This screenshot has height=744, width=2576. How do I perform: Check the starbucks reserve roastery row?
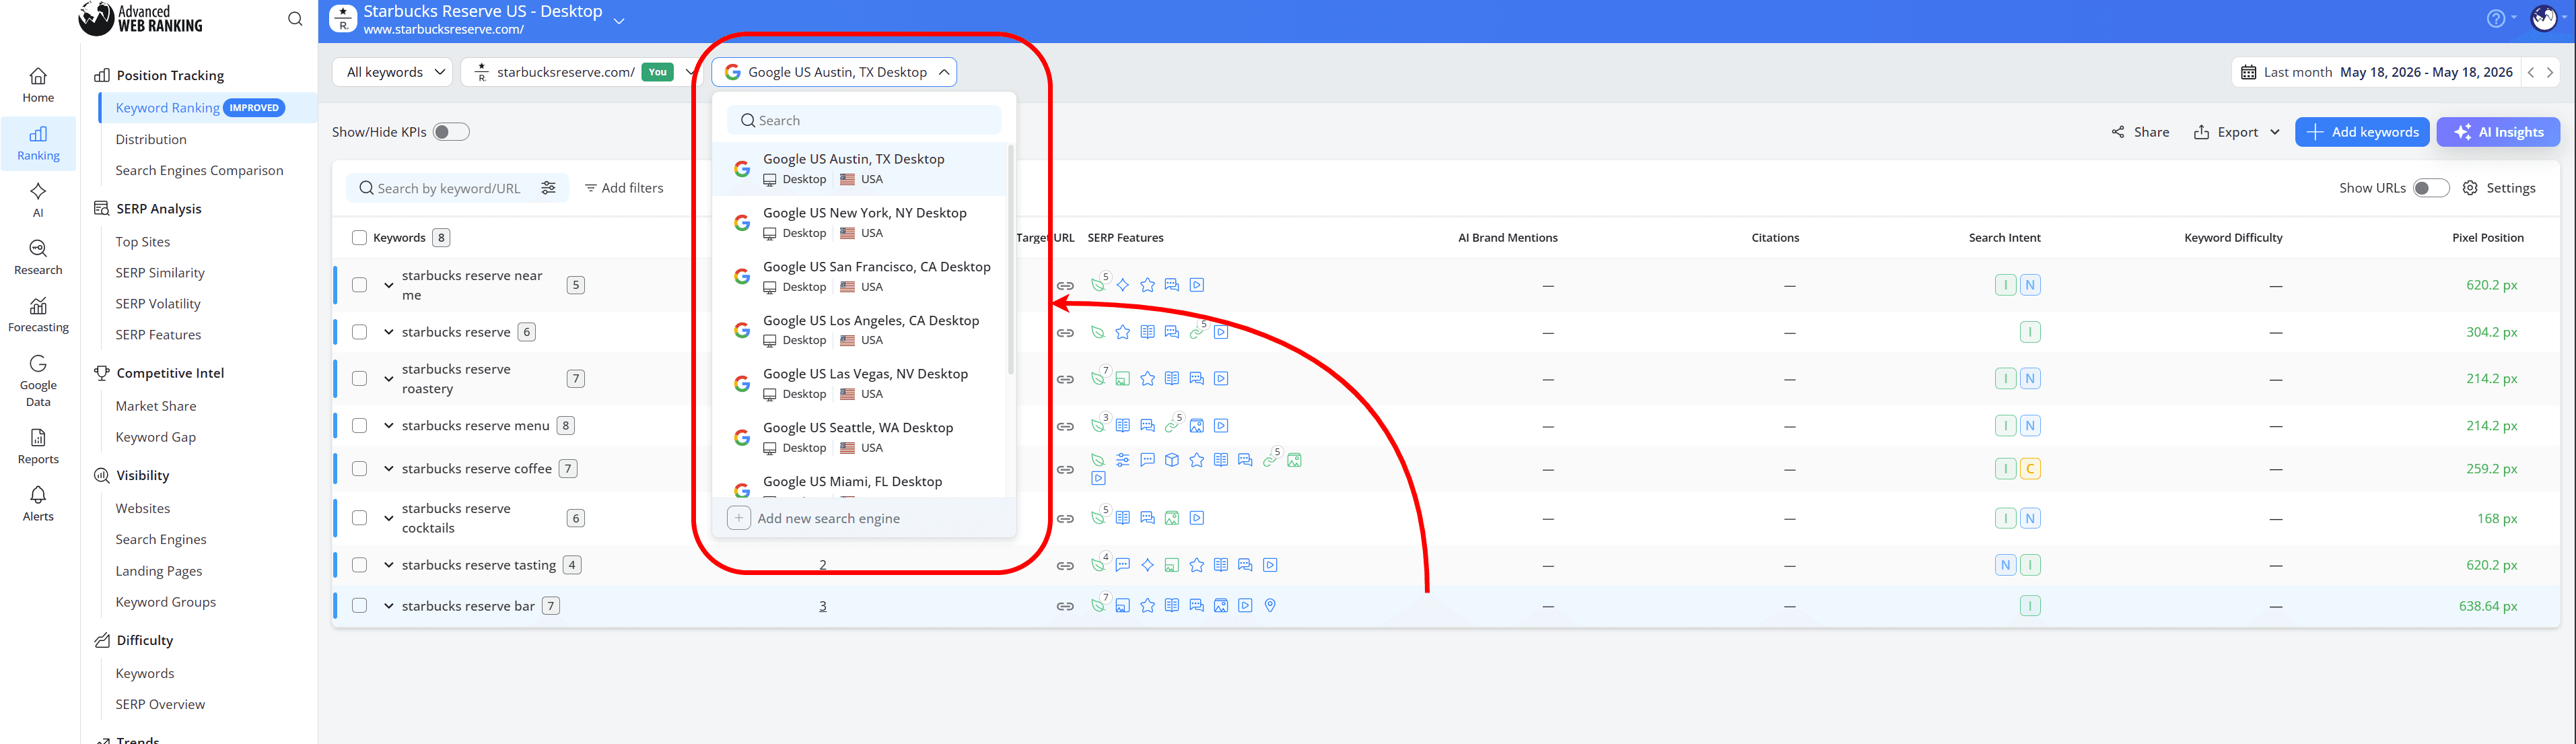coord(359,379)
